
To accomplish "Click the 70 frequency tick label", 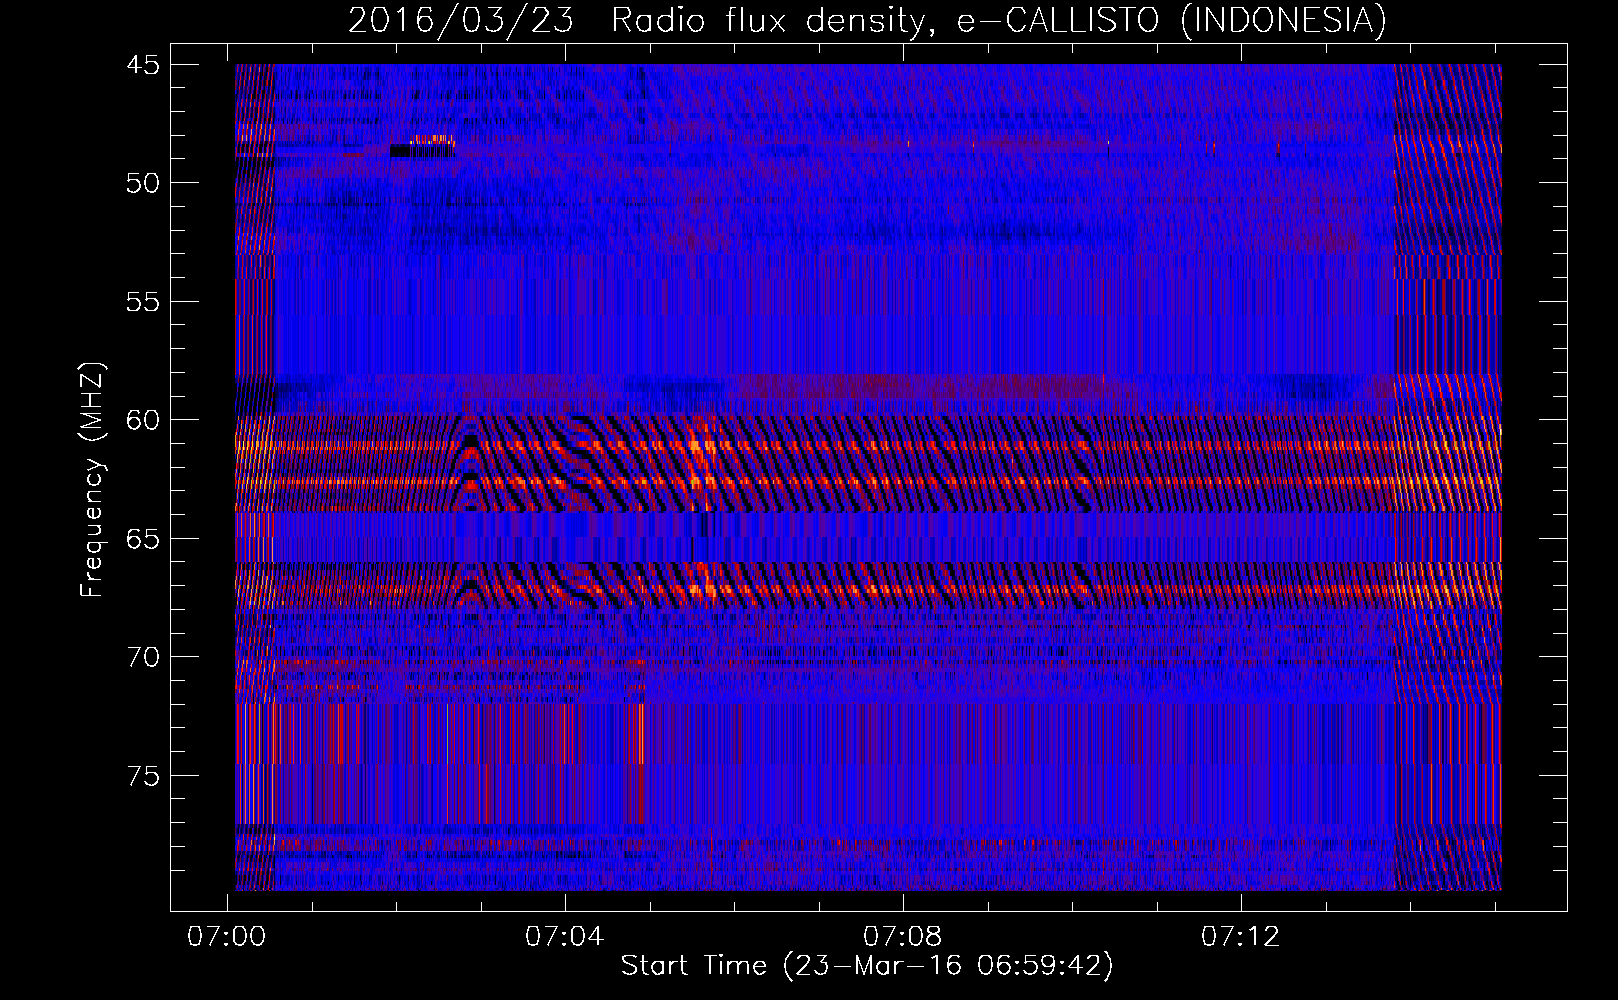I will 143,657.
